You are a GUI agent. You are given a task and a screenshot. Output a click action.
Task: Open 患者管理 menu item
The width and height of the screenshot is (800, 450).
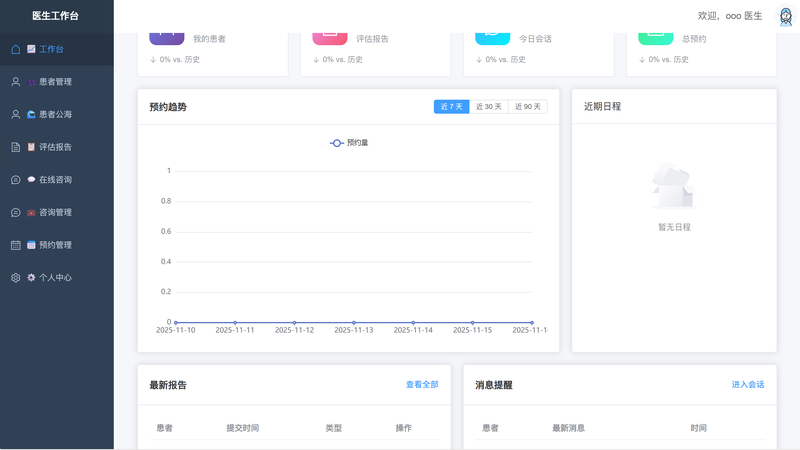[57, 82]
